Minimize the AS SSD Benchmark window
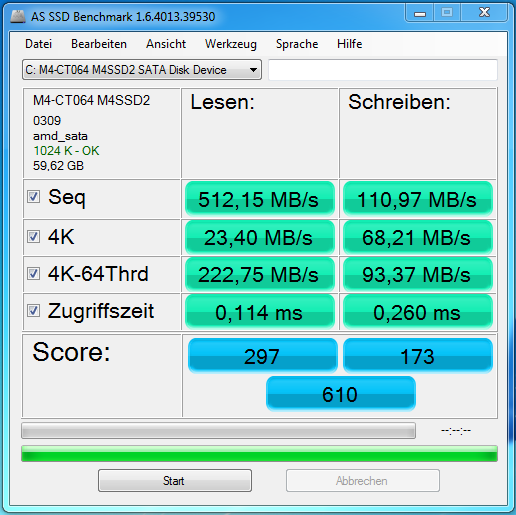The height and width of the screenshot is (515, 516). pyautogui.click(x=420, y=13)
